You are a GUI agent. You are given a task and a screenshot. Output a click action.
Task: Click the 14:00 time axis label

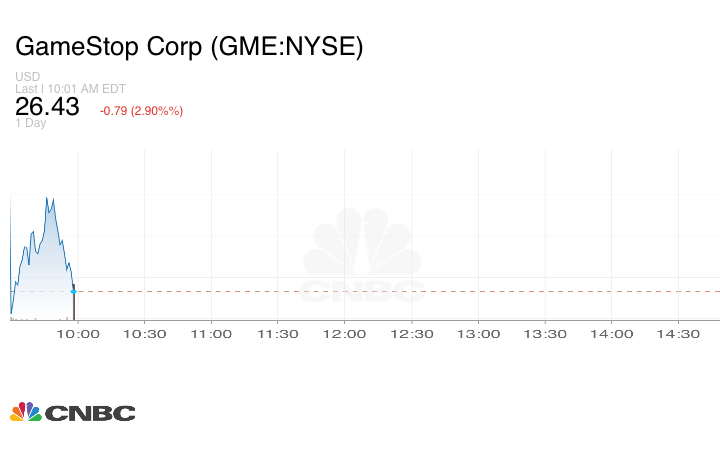tap(611, 334)
